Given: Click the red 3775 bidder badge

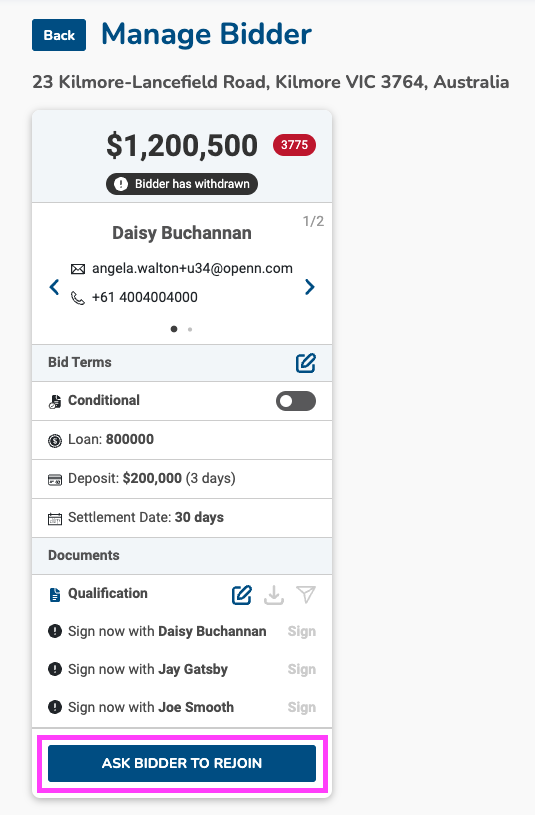Looking at the screenshot, I should [x=294, y=145].
